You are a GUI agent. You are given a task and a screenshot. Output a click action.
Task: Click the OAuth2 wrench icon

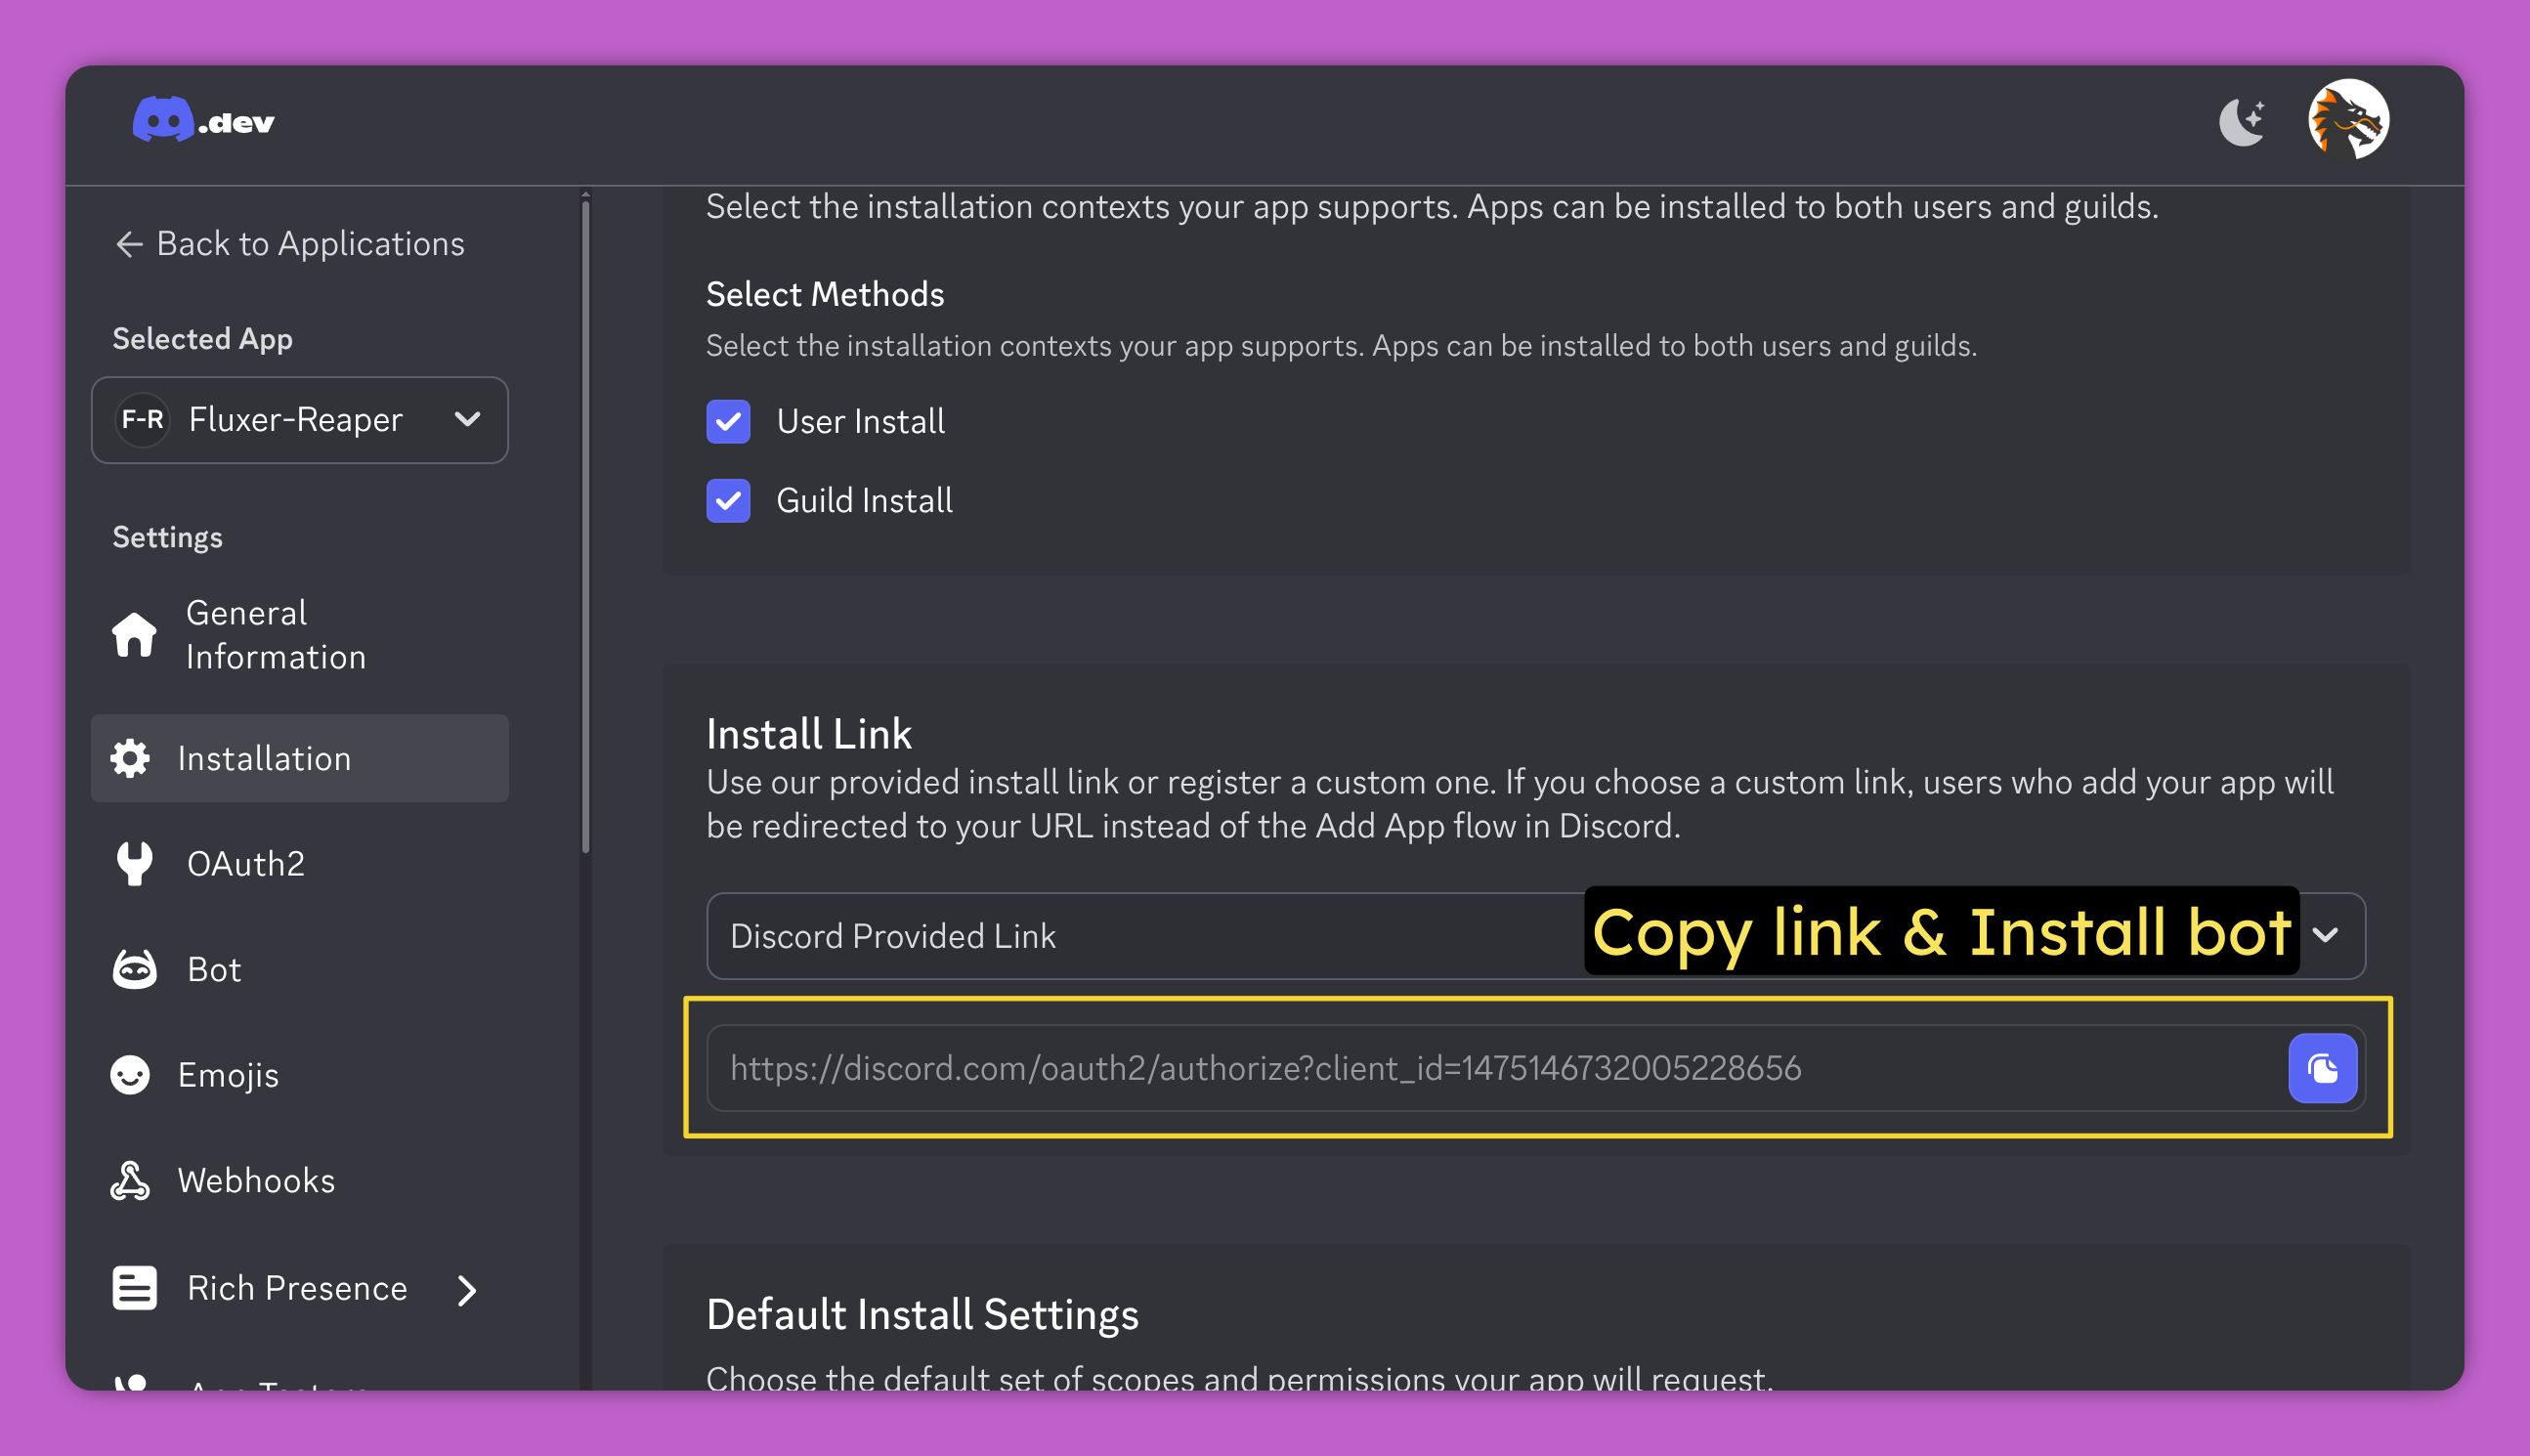(x=134, y=863)
